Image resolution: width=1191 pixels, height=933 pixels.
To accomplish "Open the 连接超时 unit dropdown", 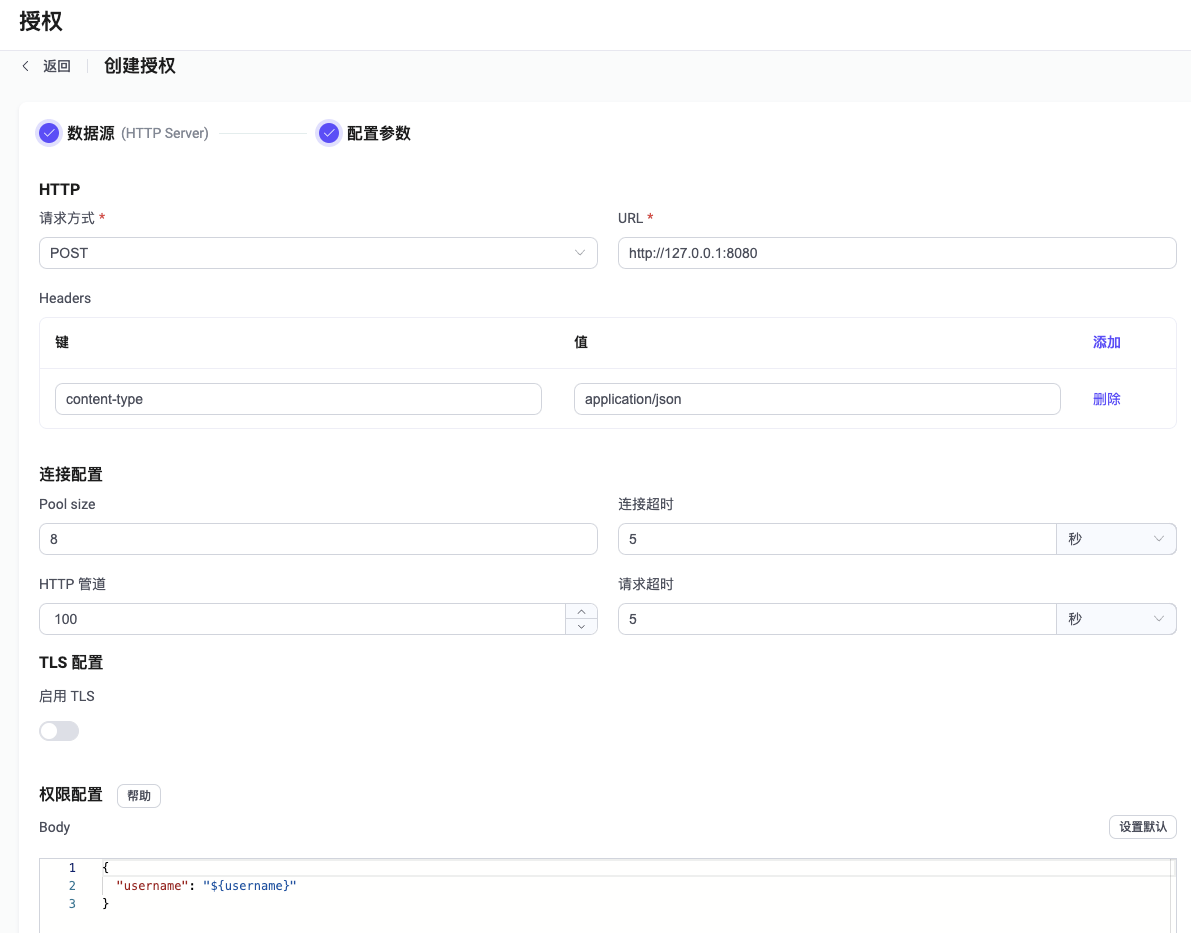I will click(x=1115, y=539).
